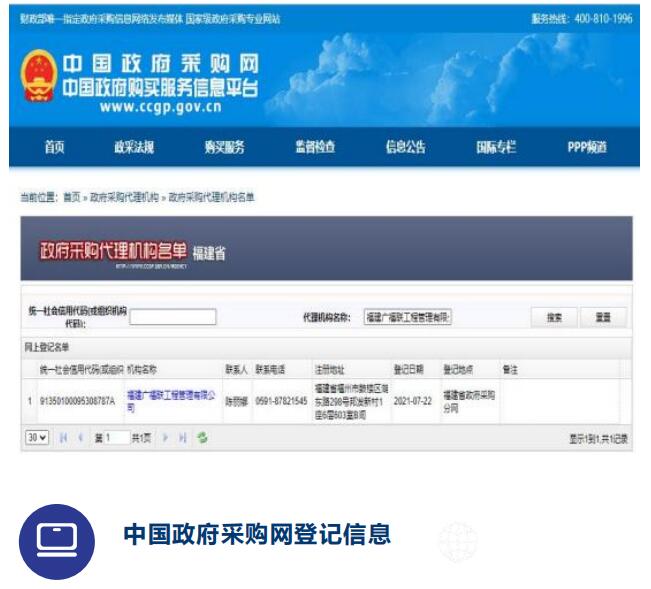Screen dimensions: 651x589
Task: Click column header 注册地址
Action: 330,369
